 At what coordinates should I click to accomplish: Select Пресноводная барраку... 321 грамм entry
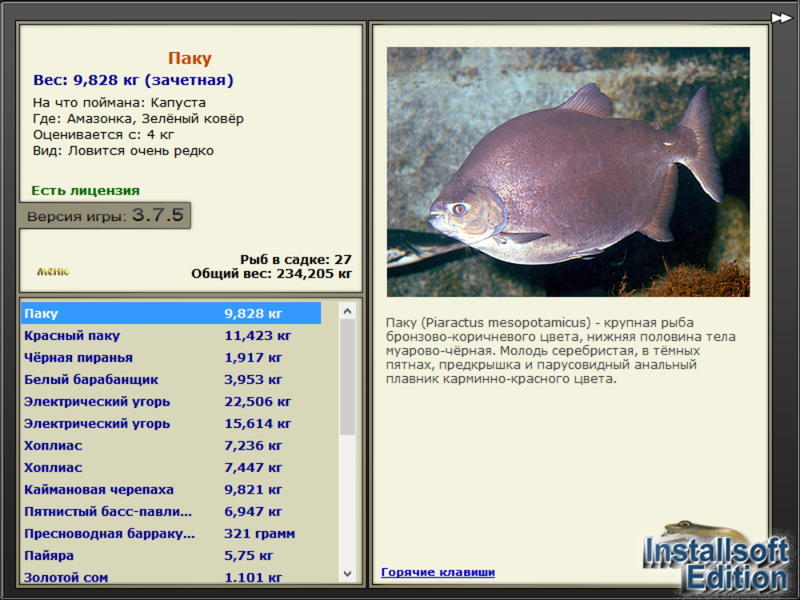[x=171, y=533]
